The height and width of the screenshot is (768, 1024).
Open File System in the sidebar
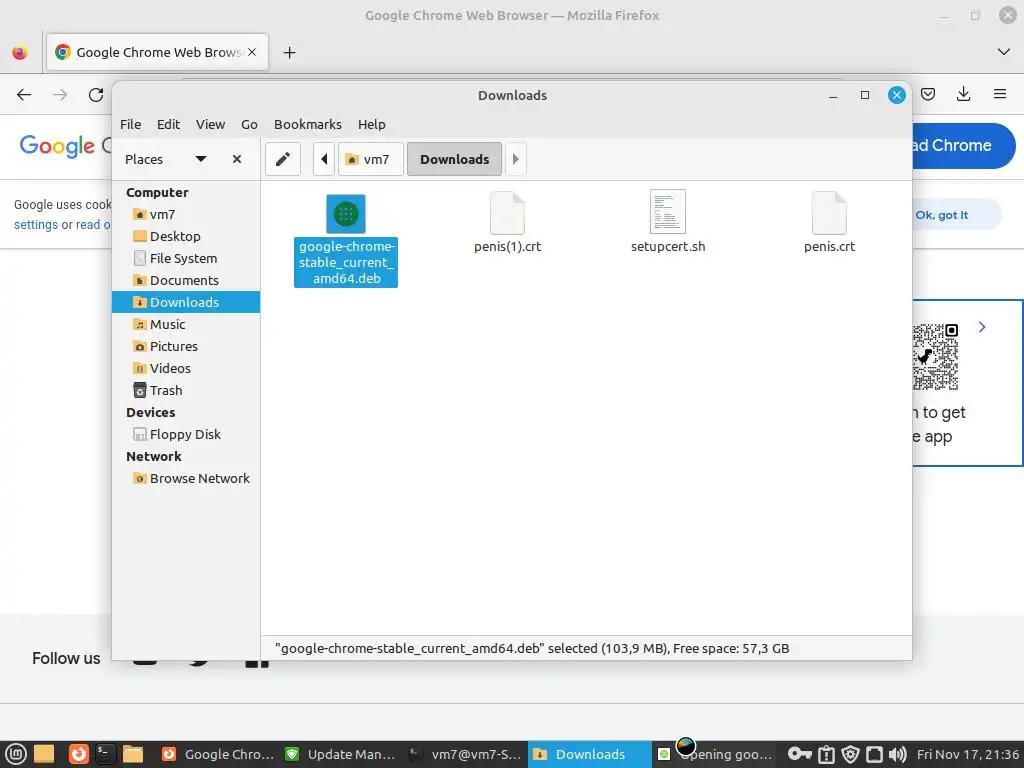tap(186, 259)
